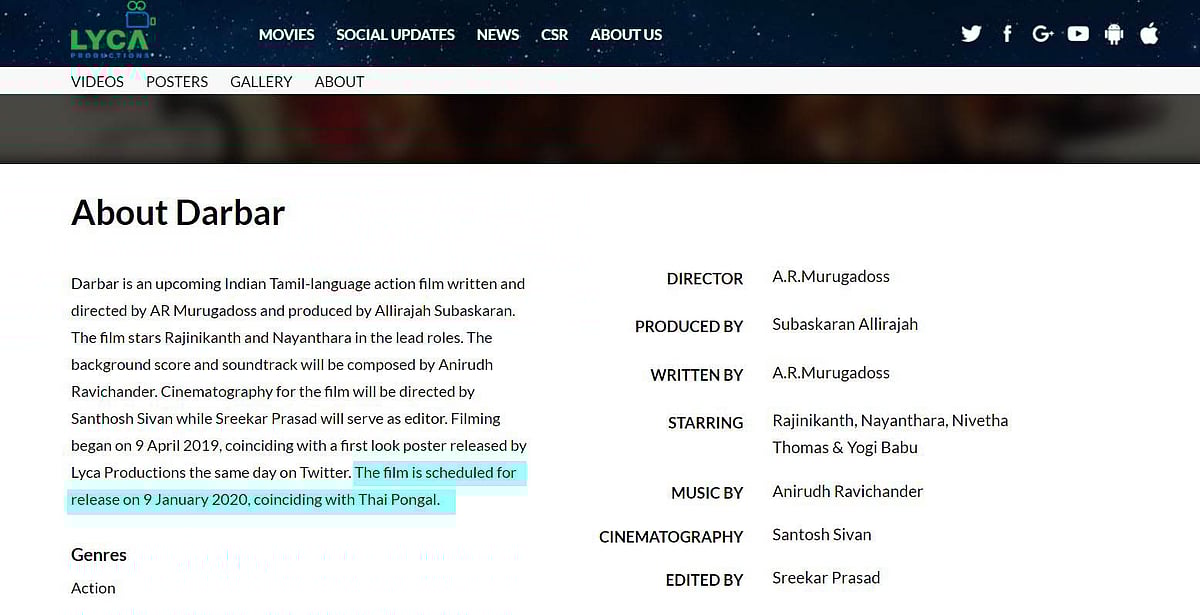The width and height of the screenshot is (1200, 615).
Task: Click the Google Plus icon
Action: click(x=1043, y=34)
